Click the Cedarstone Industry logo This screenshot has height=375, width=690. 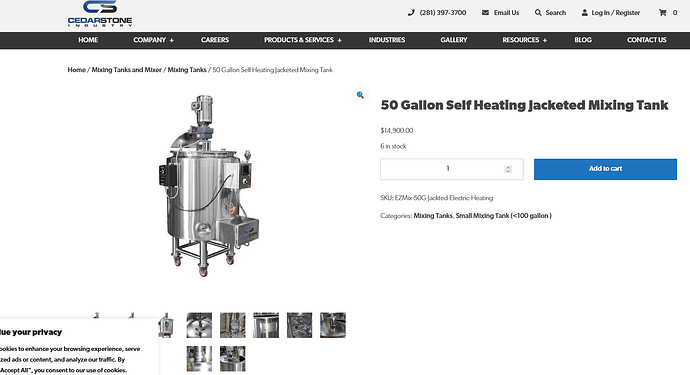[100, 14]
